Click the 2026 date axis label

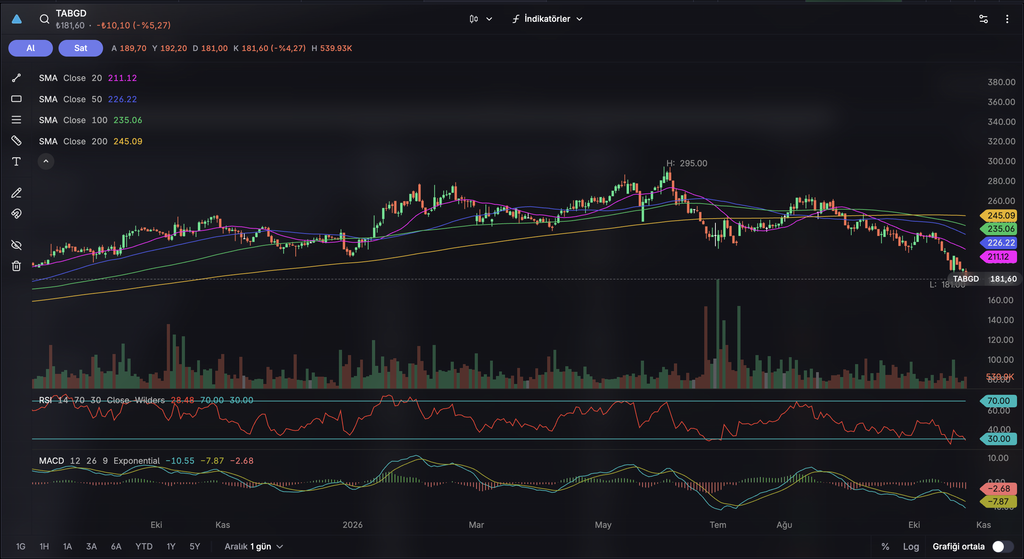[x=353, y=525]
